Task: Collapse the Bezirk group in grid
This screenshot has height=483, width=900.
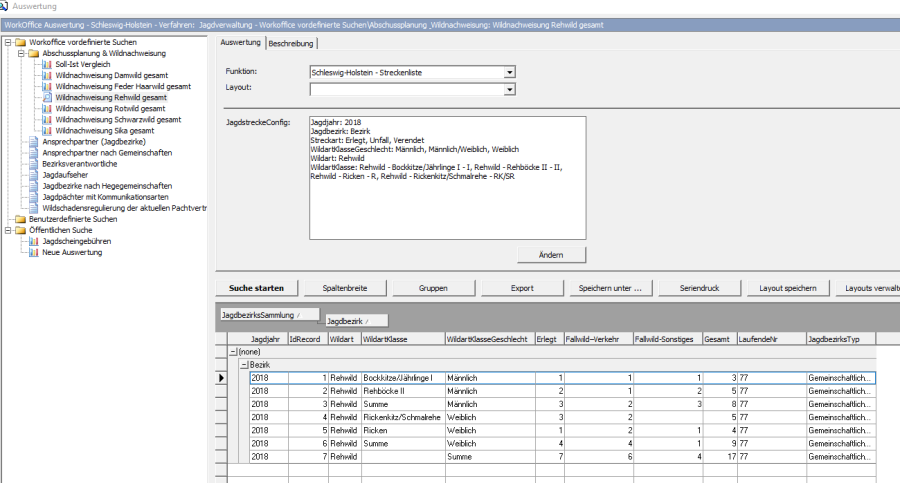Action: pos(243,365)
